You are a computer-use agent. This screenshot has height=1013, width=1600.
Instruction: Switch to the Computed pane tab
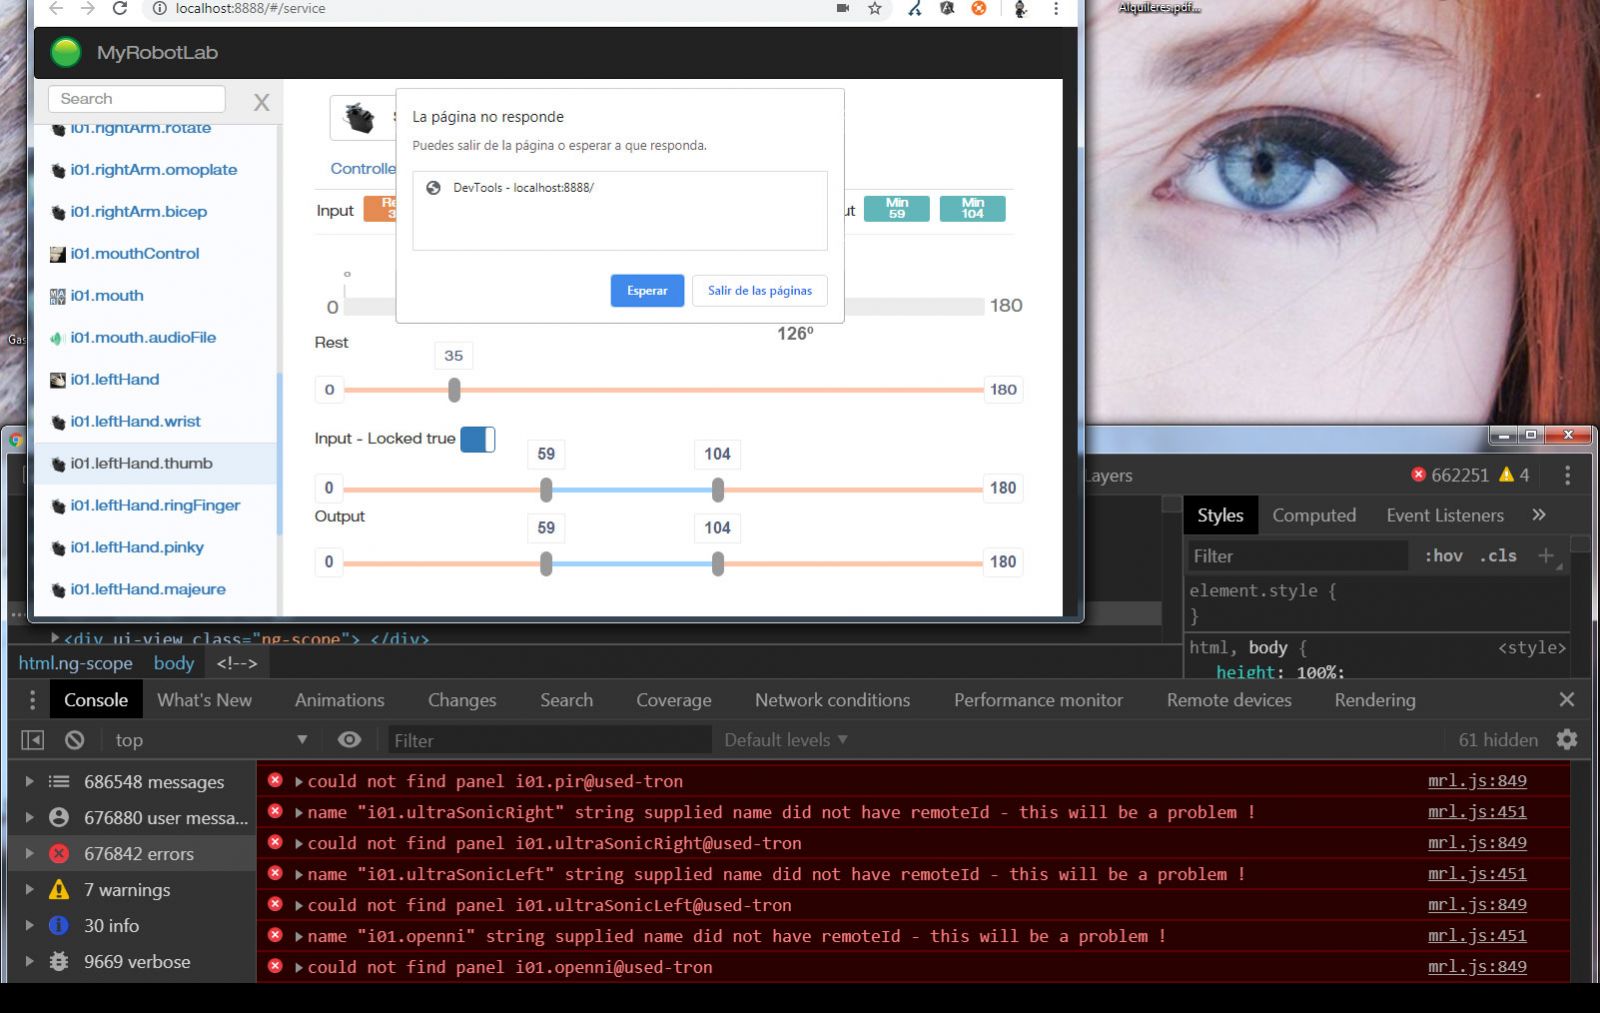(1314, 515)
